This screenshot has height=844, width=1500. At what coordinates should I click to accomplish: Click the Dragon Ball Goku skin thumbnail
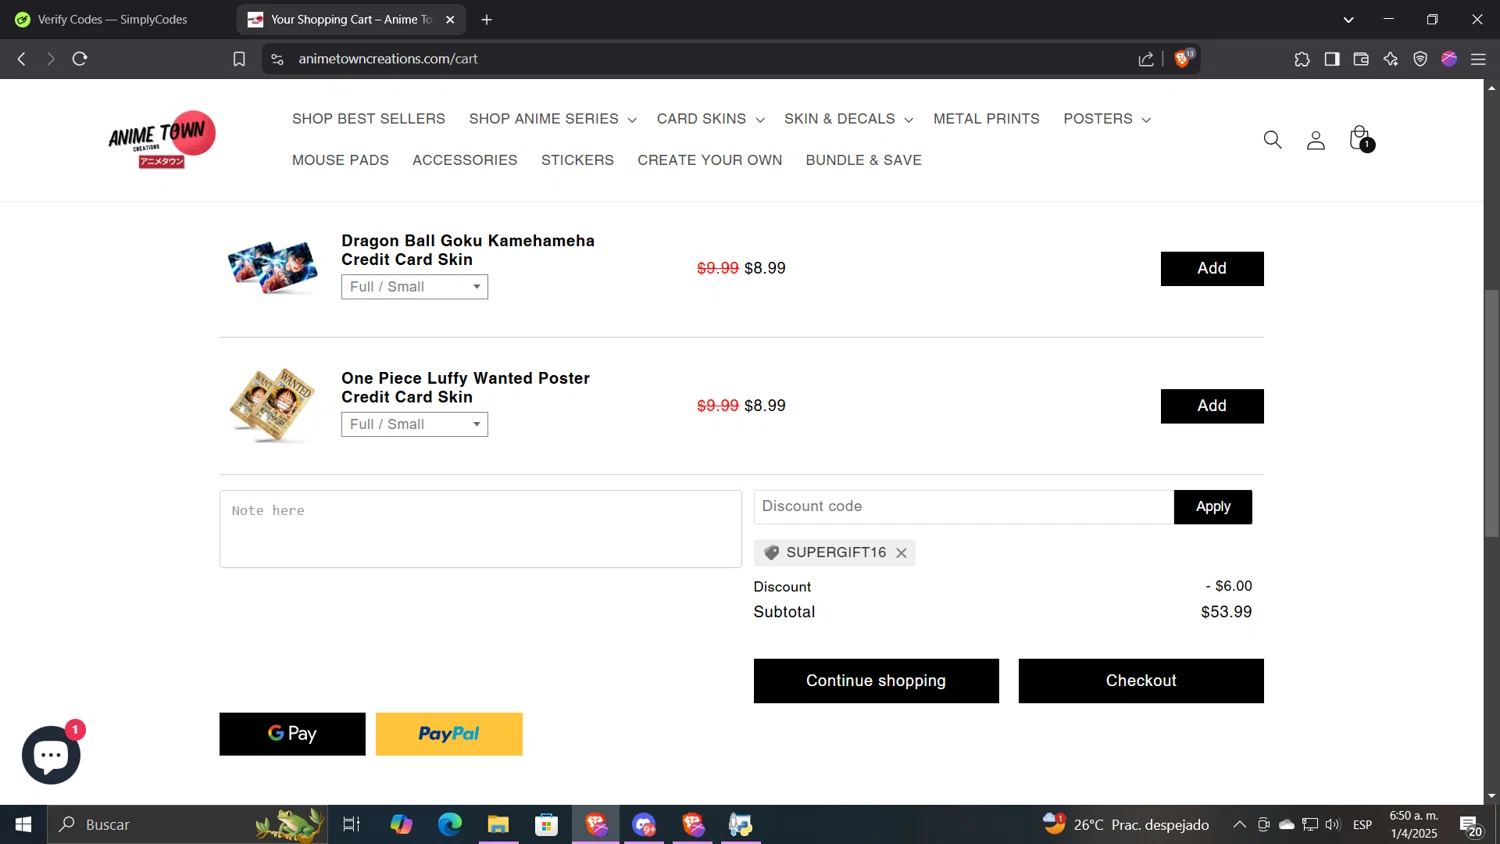coord(272,267)
